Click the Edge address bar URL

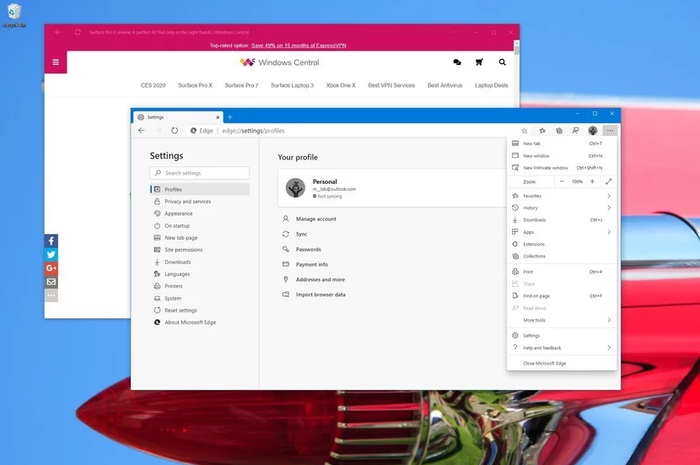click(x=253, y=131)
